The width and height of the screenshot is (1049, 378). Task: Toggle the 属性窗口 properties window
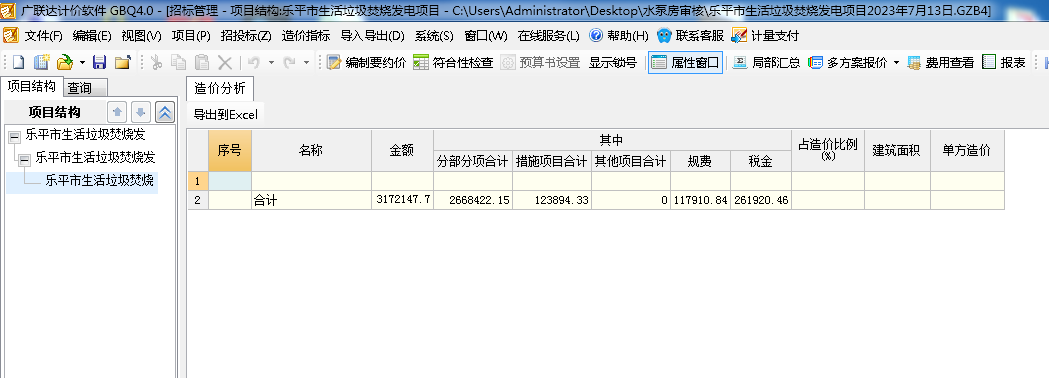(686, 63)
